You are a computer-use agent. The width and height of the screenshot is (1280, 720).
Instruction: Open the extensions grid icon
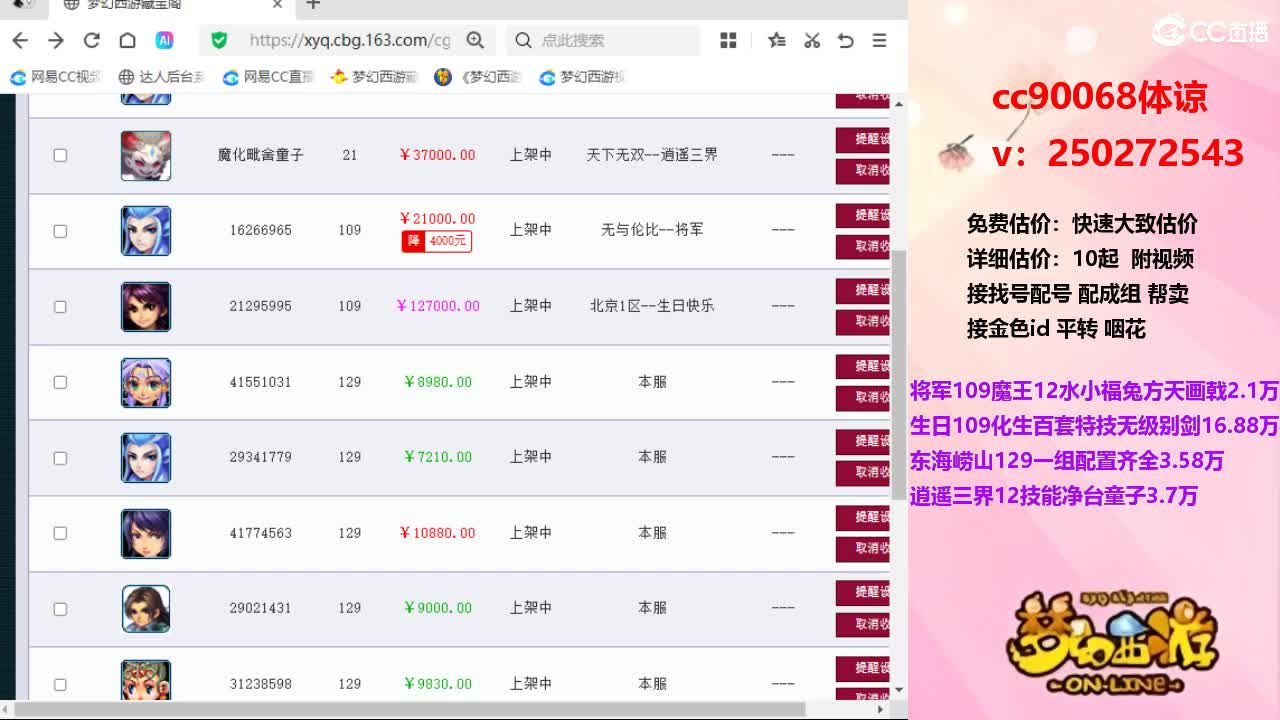click(728, 40)
